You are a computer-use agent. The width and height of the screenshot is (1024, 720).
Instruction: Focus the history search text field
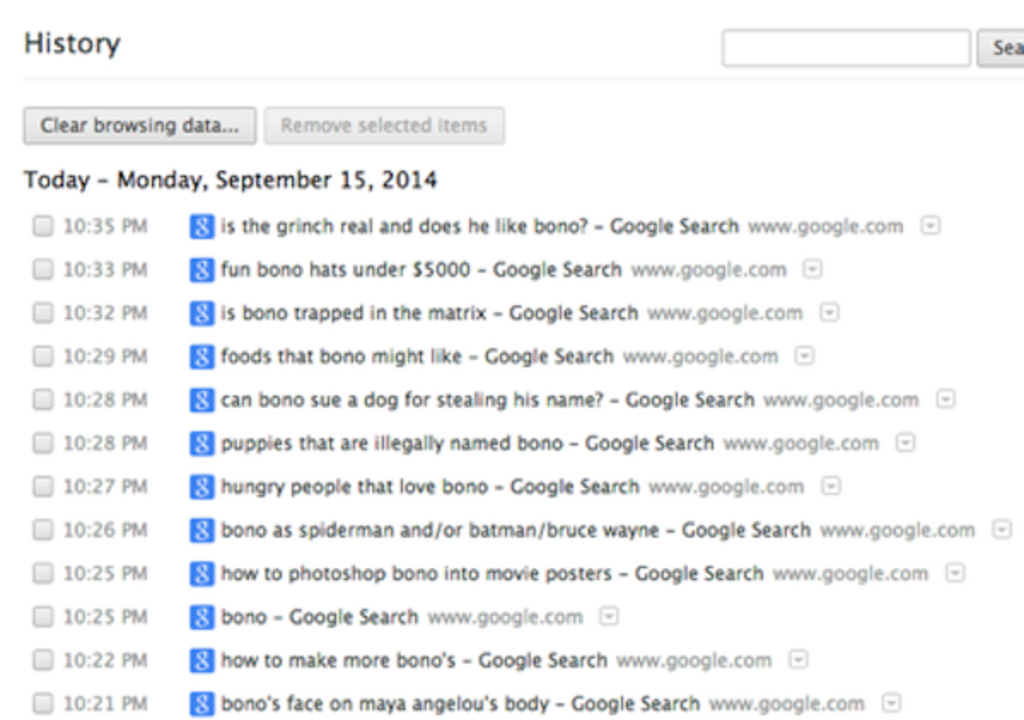846,48
